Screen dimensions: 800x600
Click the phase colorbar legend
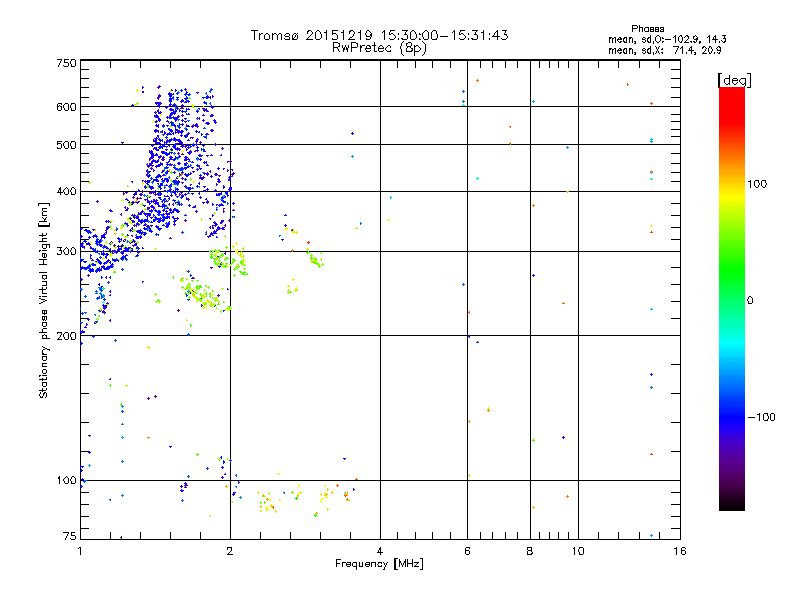tap(732, 298)
